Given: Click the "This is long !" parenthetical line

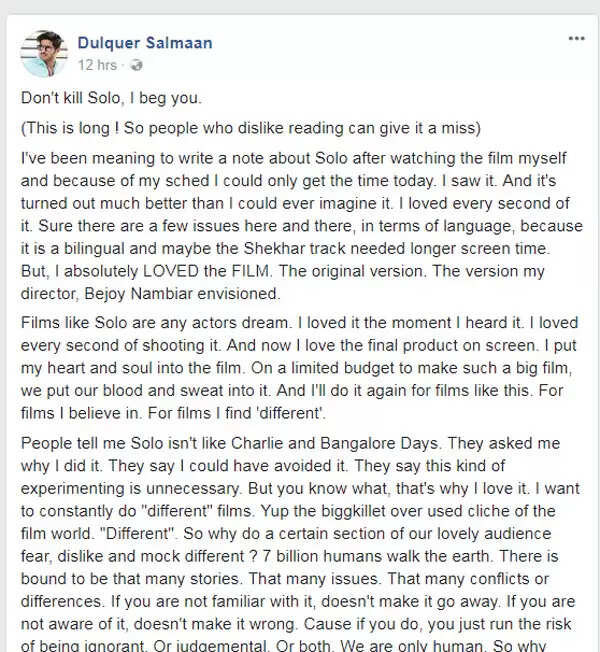Looking at the screenshot, I should pos(251,128).
